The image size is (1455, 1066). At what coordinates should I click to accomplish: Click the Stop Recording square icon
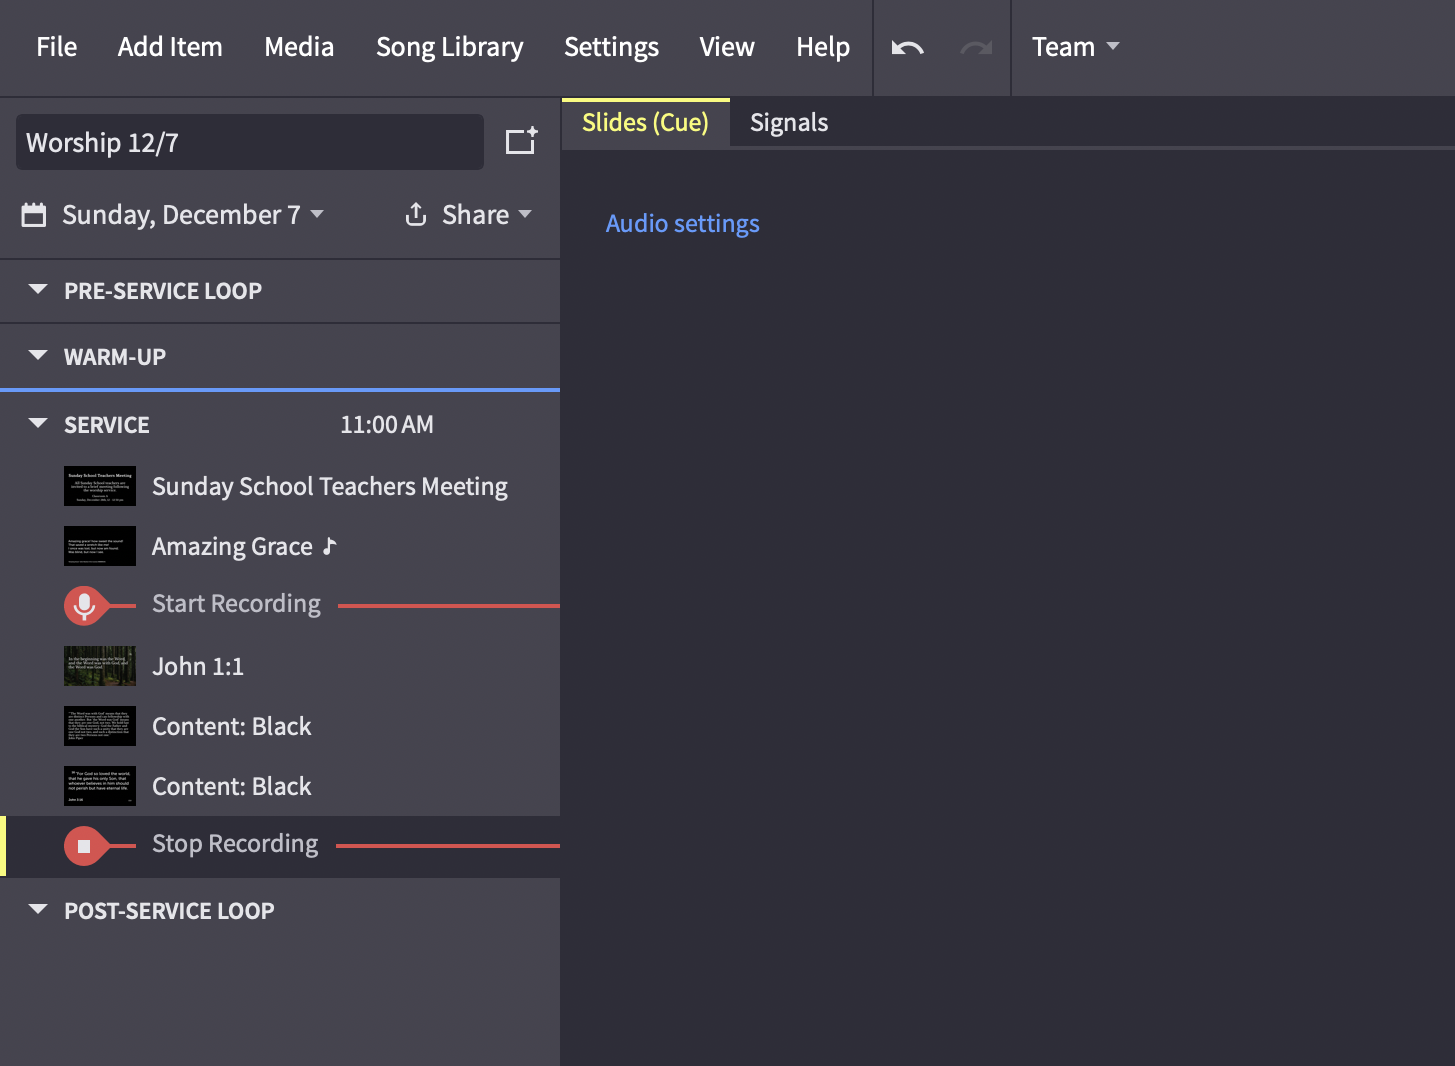pos(85,846)
